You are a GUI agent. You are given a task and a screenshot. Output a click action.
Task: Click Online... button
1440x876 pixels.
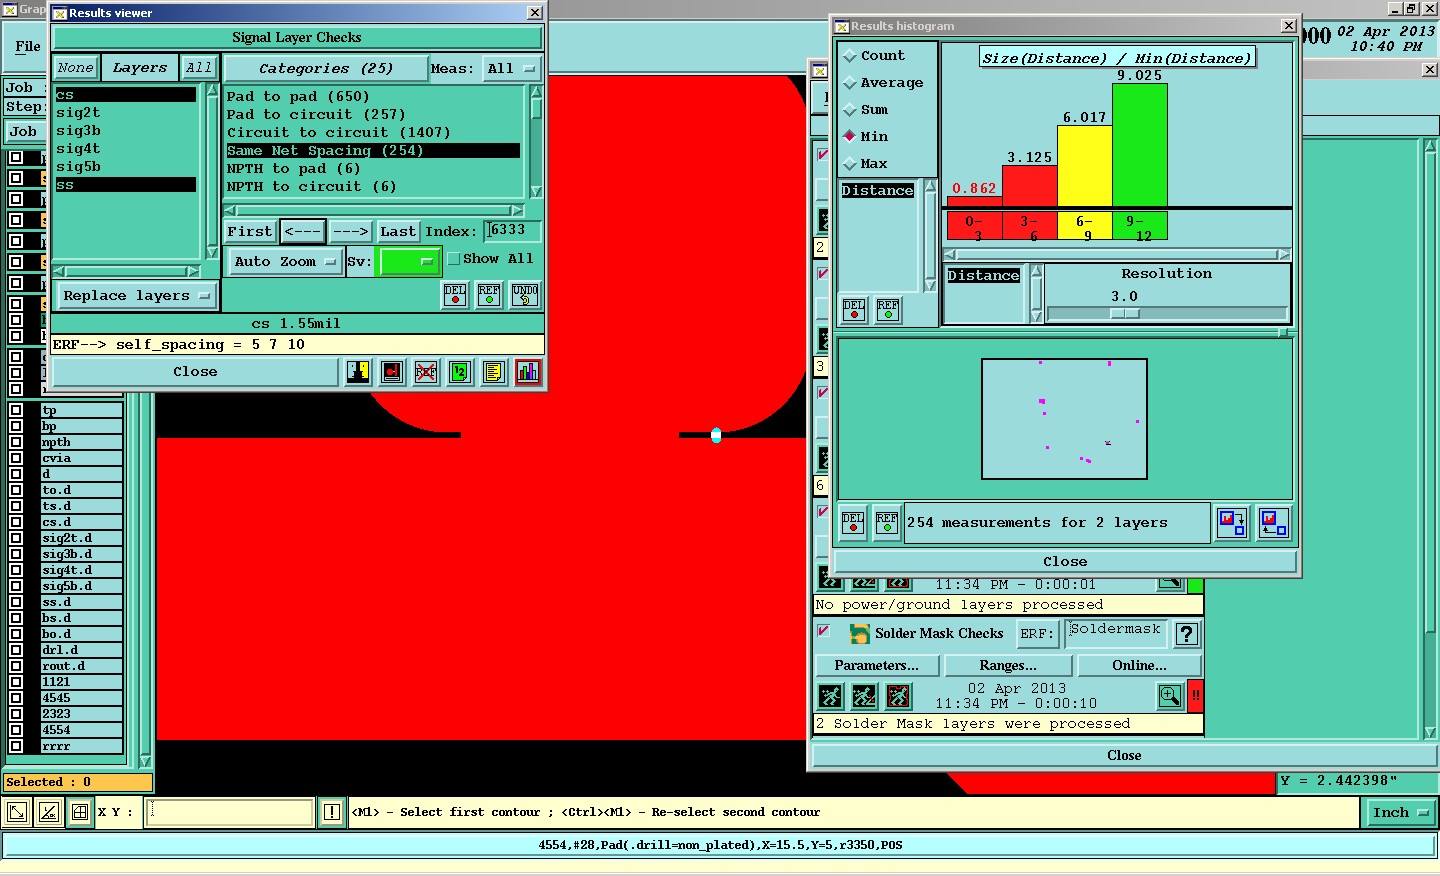click(x=1139, y=666)
